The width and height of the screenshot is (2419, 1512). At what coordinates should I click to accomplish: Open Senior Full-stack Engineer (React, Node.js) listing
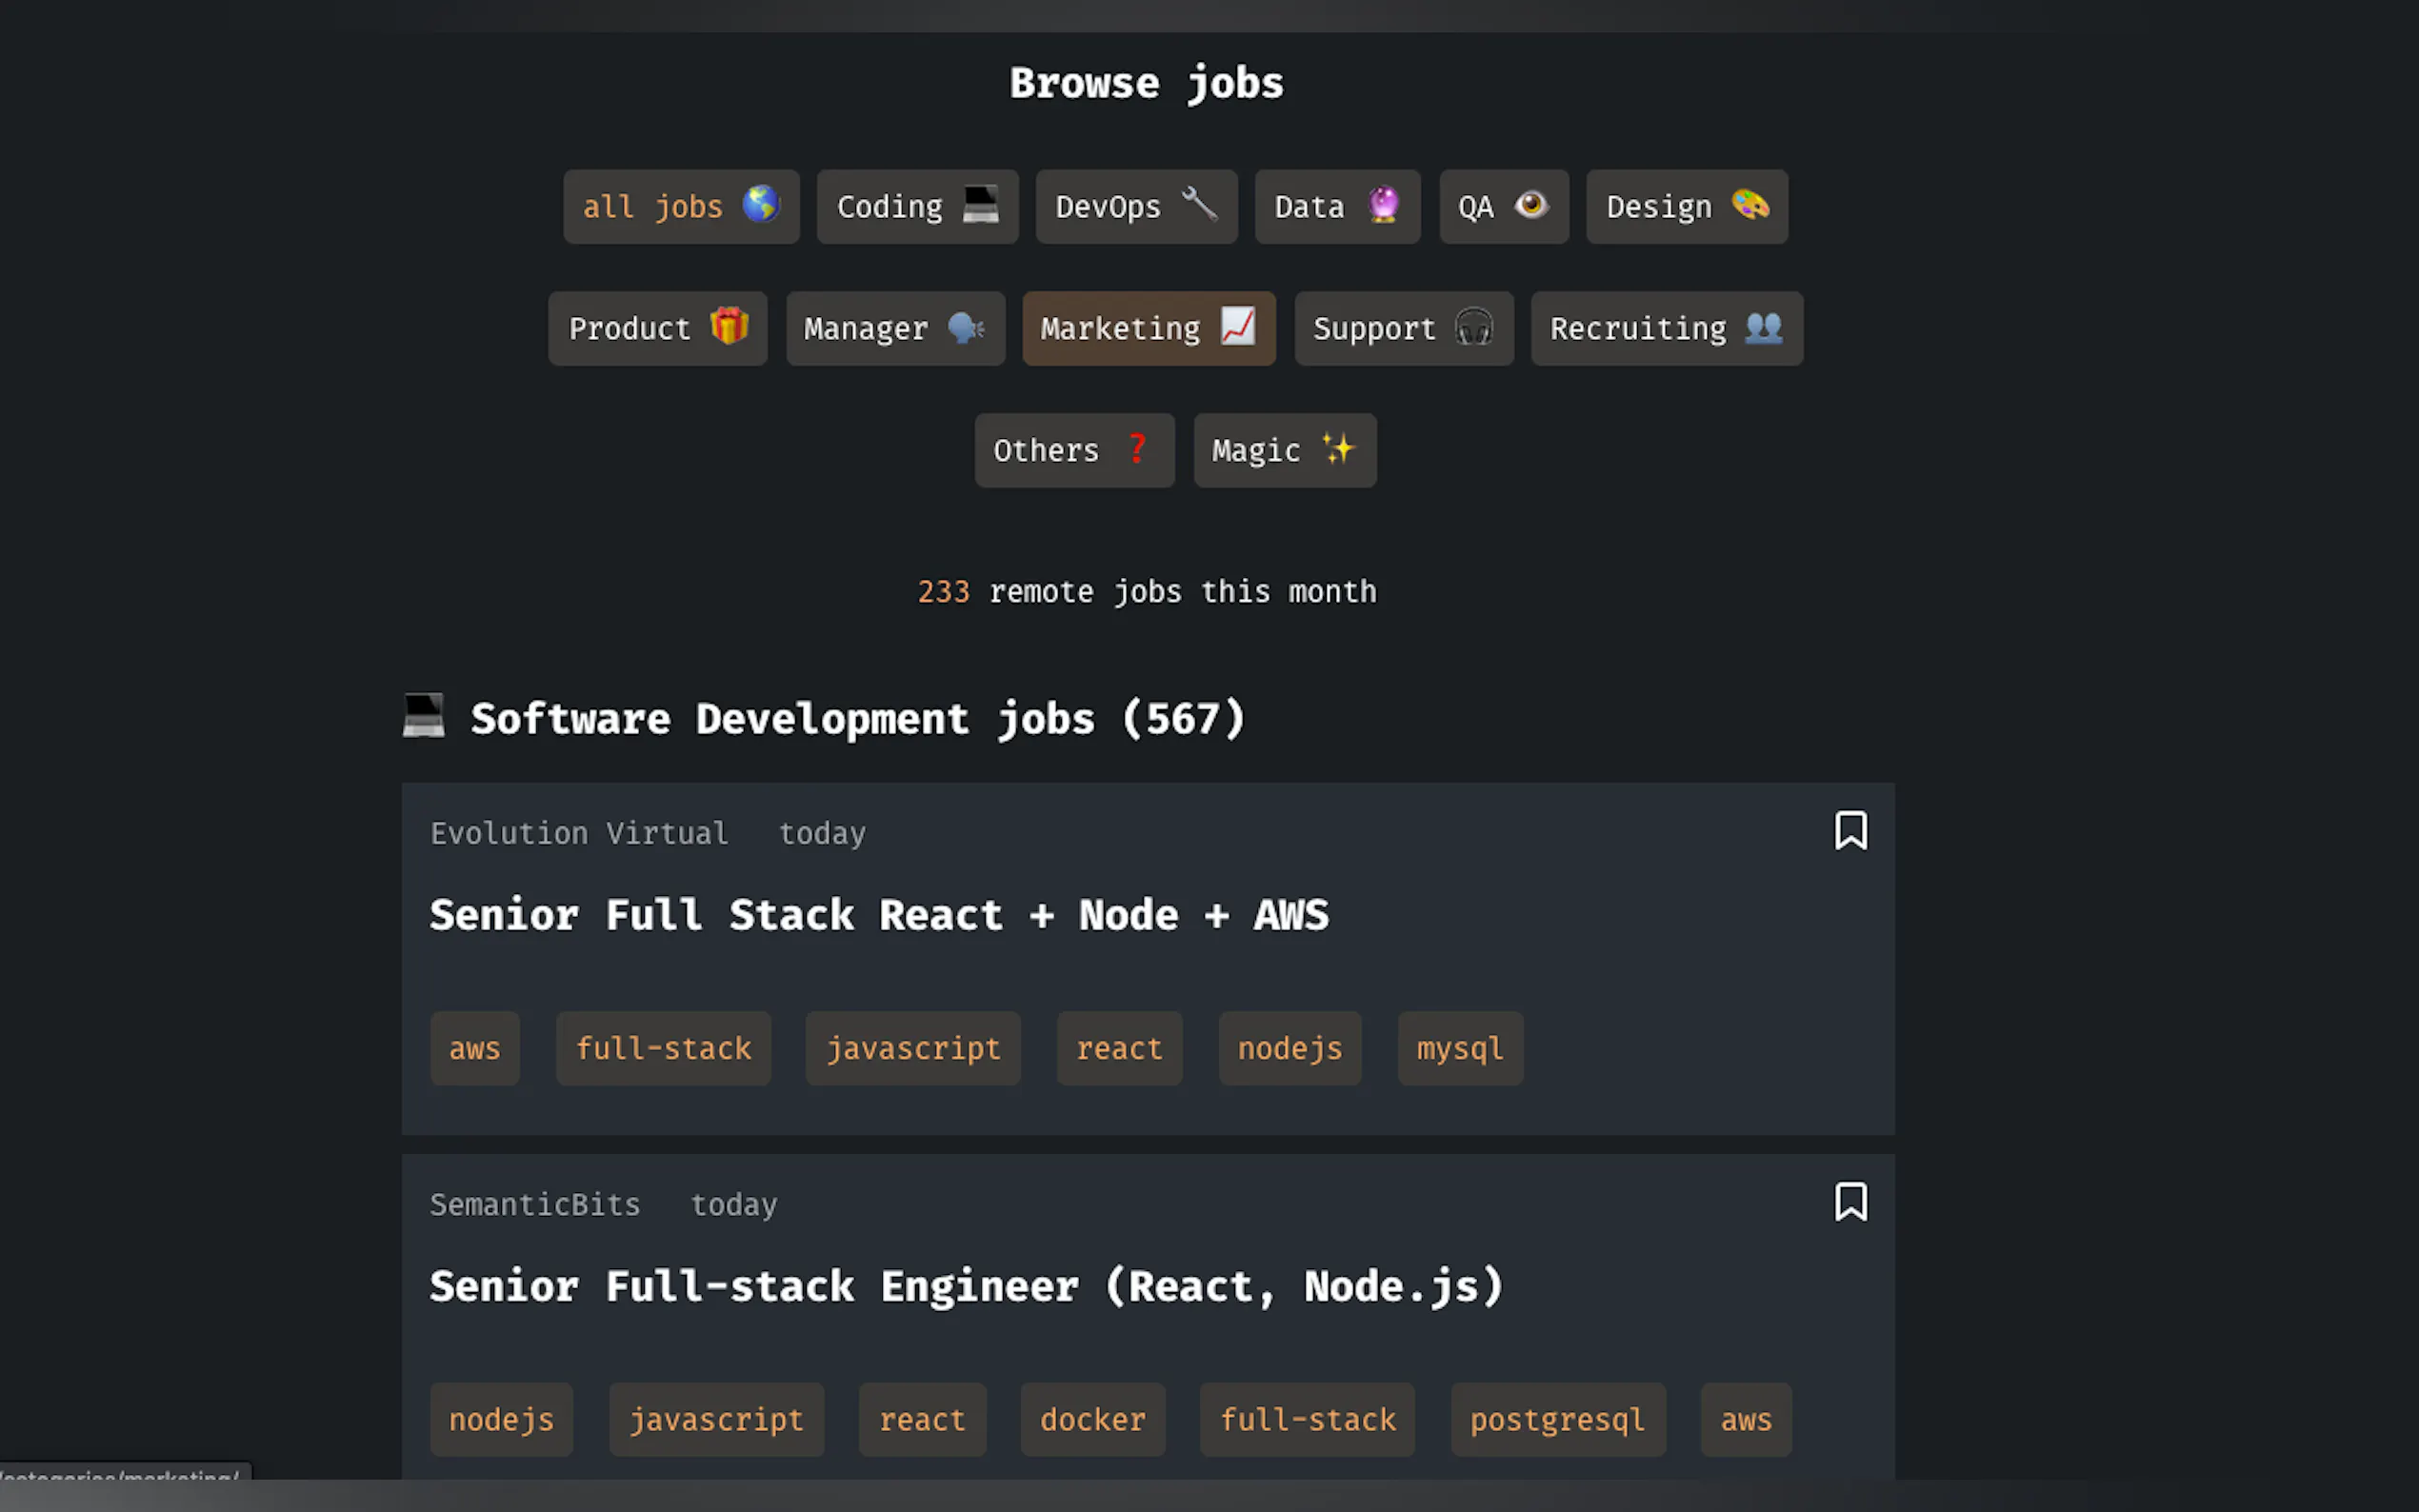coord(966,1287)
